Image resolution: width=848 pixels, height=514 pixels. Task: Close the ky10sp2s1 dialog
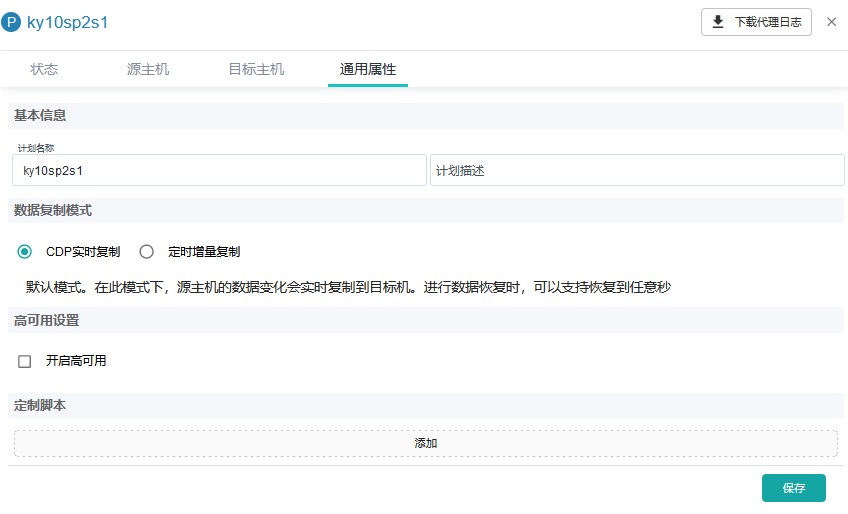tap(831, 22)
